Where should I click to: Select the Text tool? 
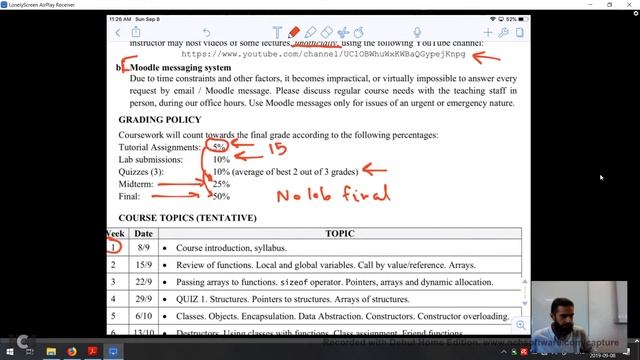(x=277, y=32)
